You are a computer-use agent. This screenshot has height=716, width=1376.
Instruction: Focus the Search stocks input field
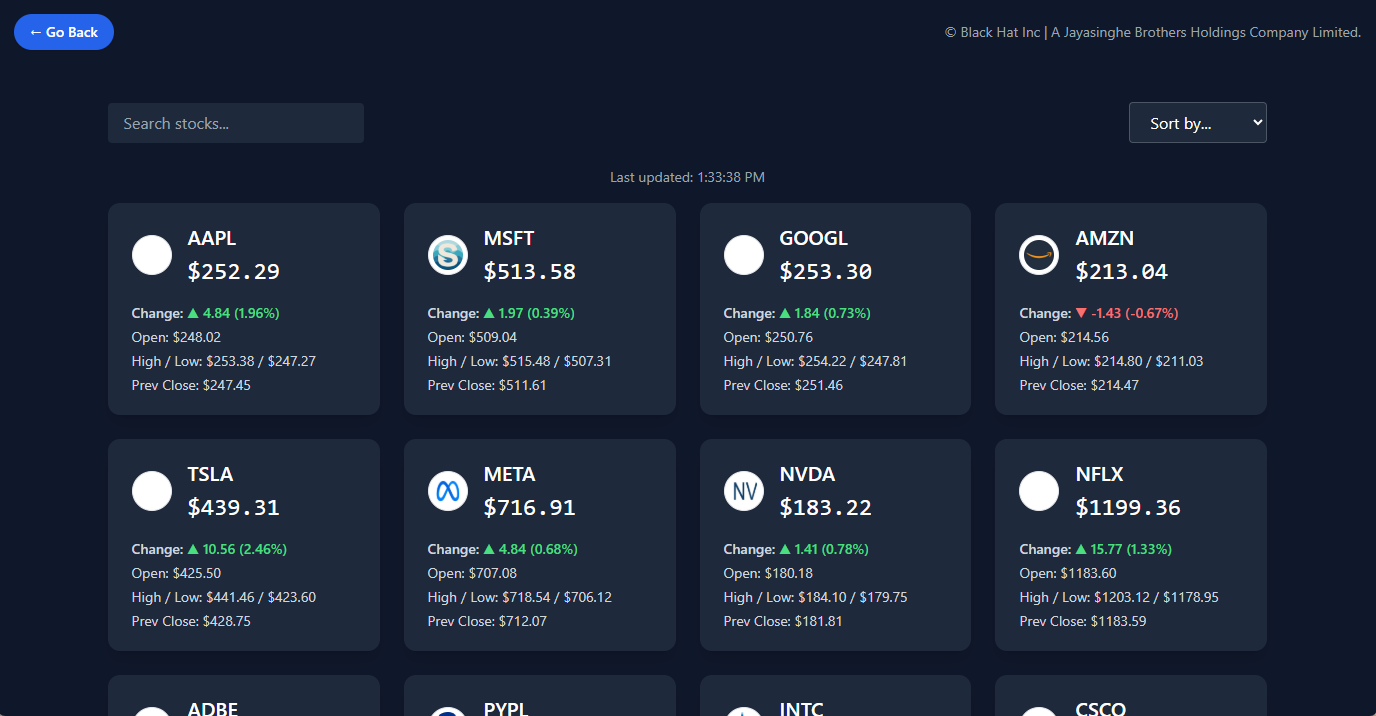tap(236, 123)
